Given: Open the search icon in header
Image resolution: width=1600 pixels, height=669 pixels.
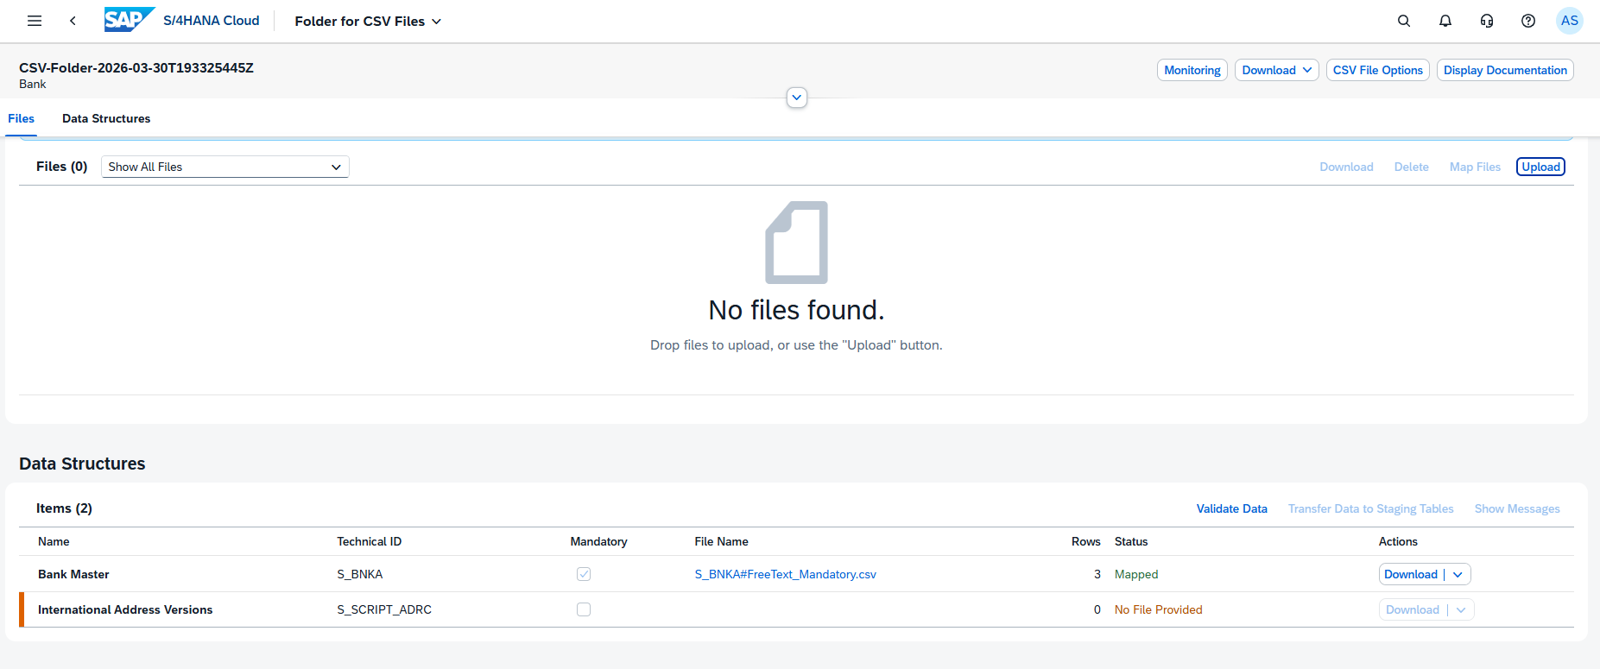Looking at the screenshot, I should click(x=1404, y=21).
